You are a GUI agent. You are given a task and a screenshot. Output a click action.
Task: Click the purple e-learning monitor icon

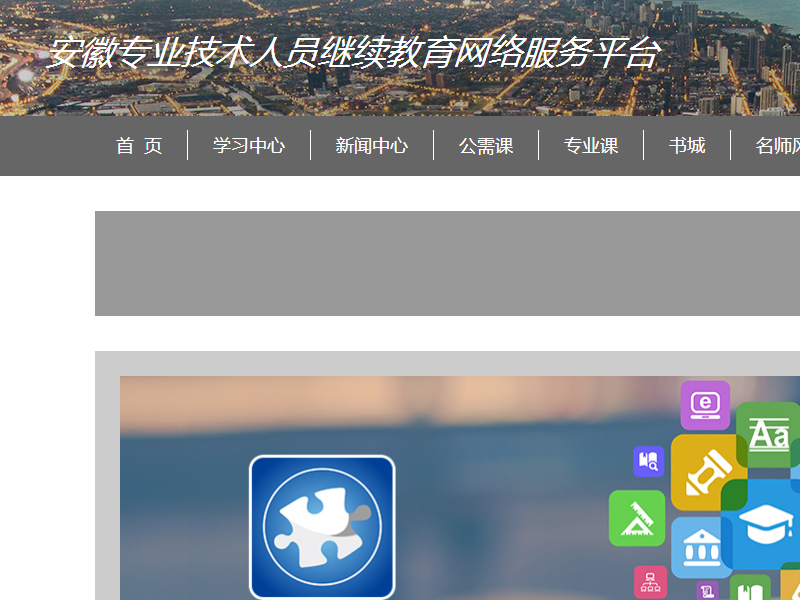click(705, 405)
